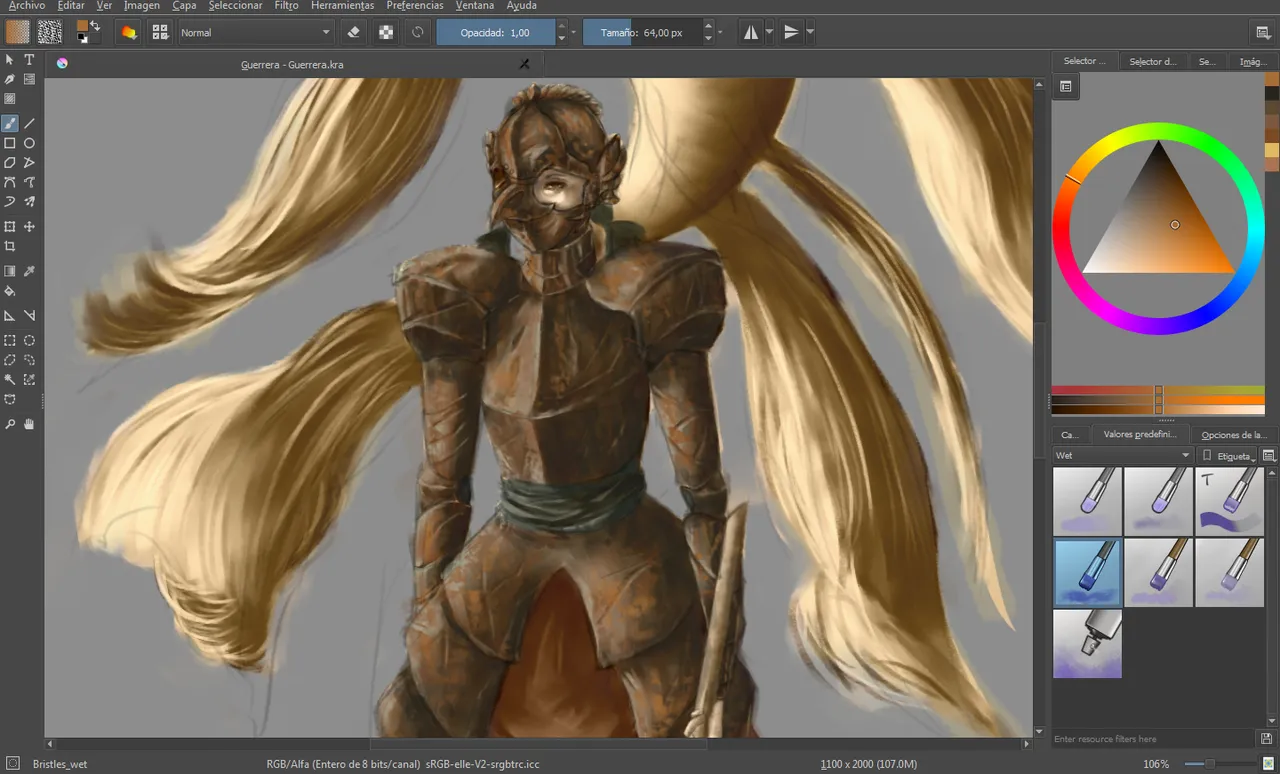Viewport: 1280px width, 774px height.
Task: Toggle eraser mode
Action: (x=352, y=32)
